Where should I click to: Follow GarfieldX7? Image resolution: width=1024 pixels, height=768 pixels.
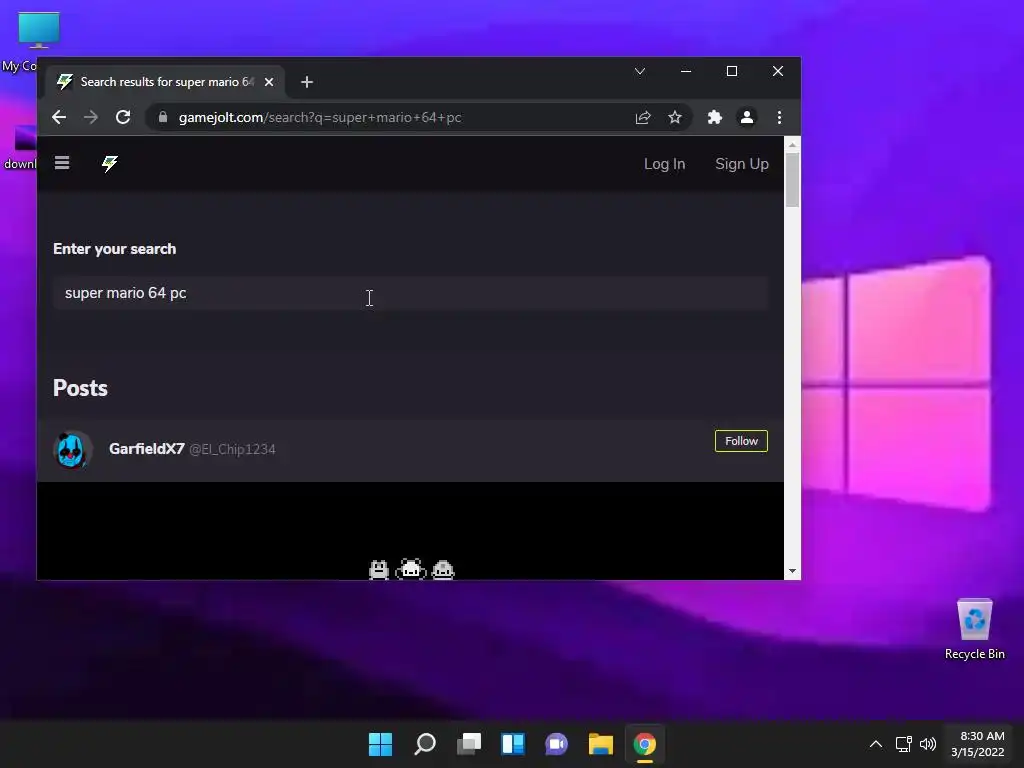click(x=741, y=441)
